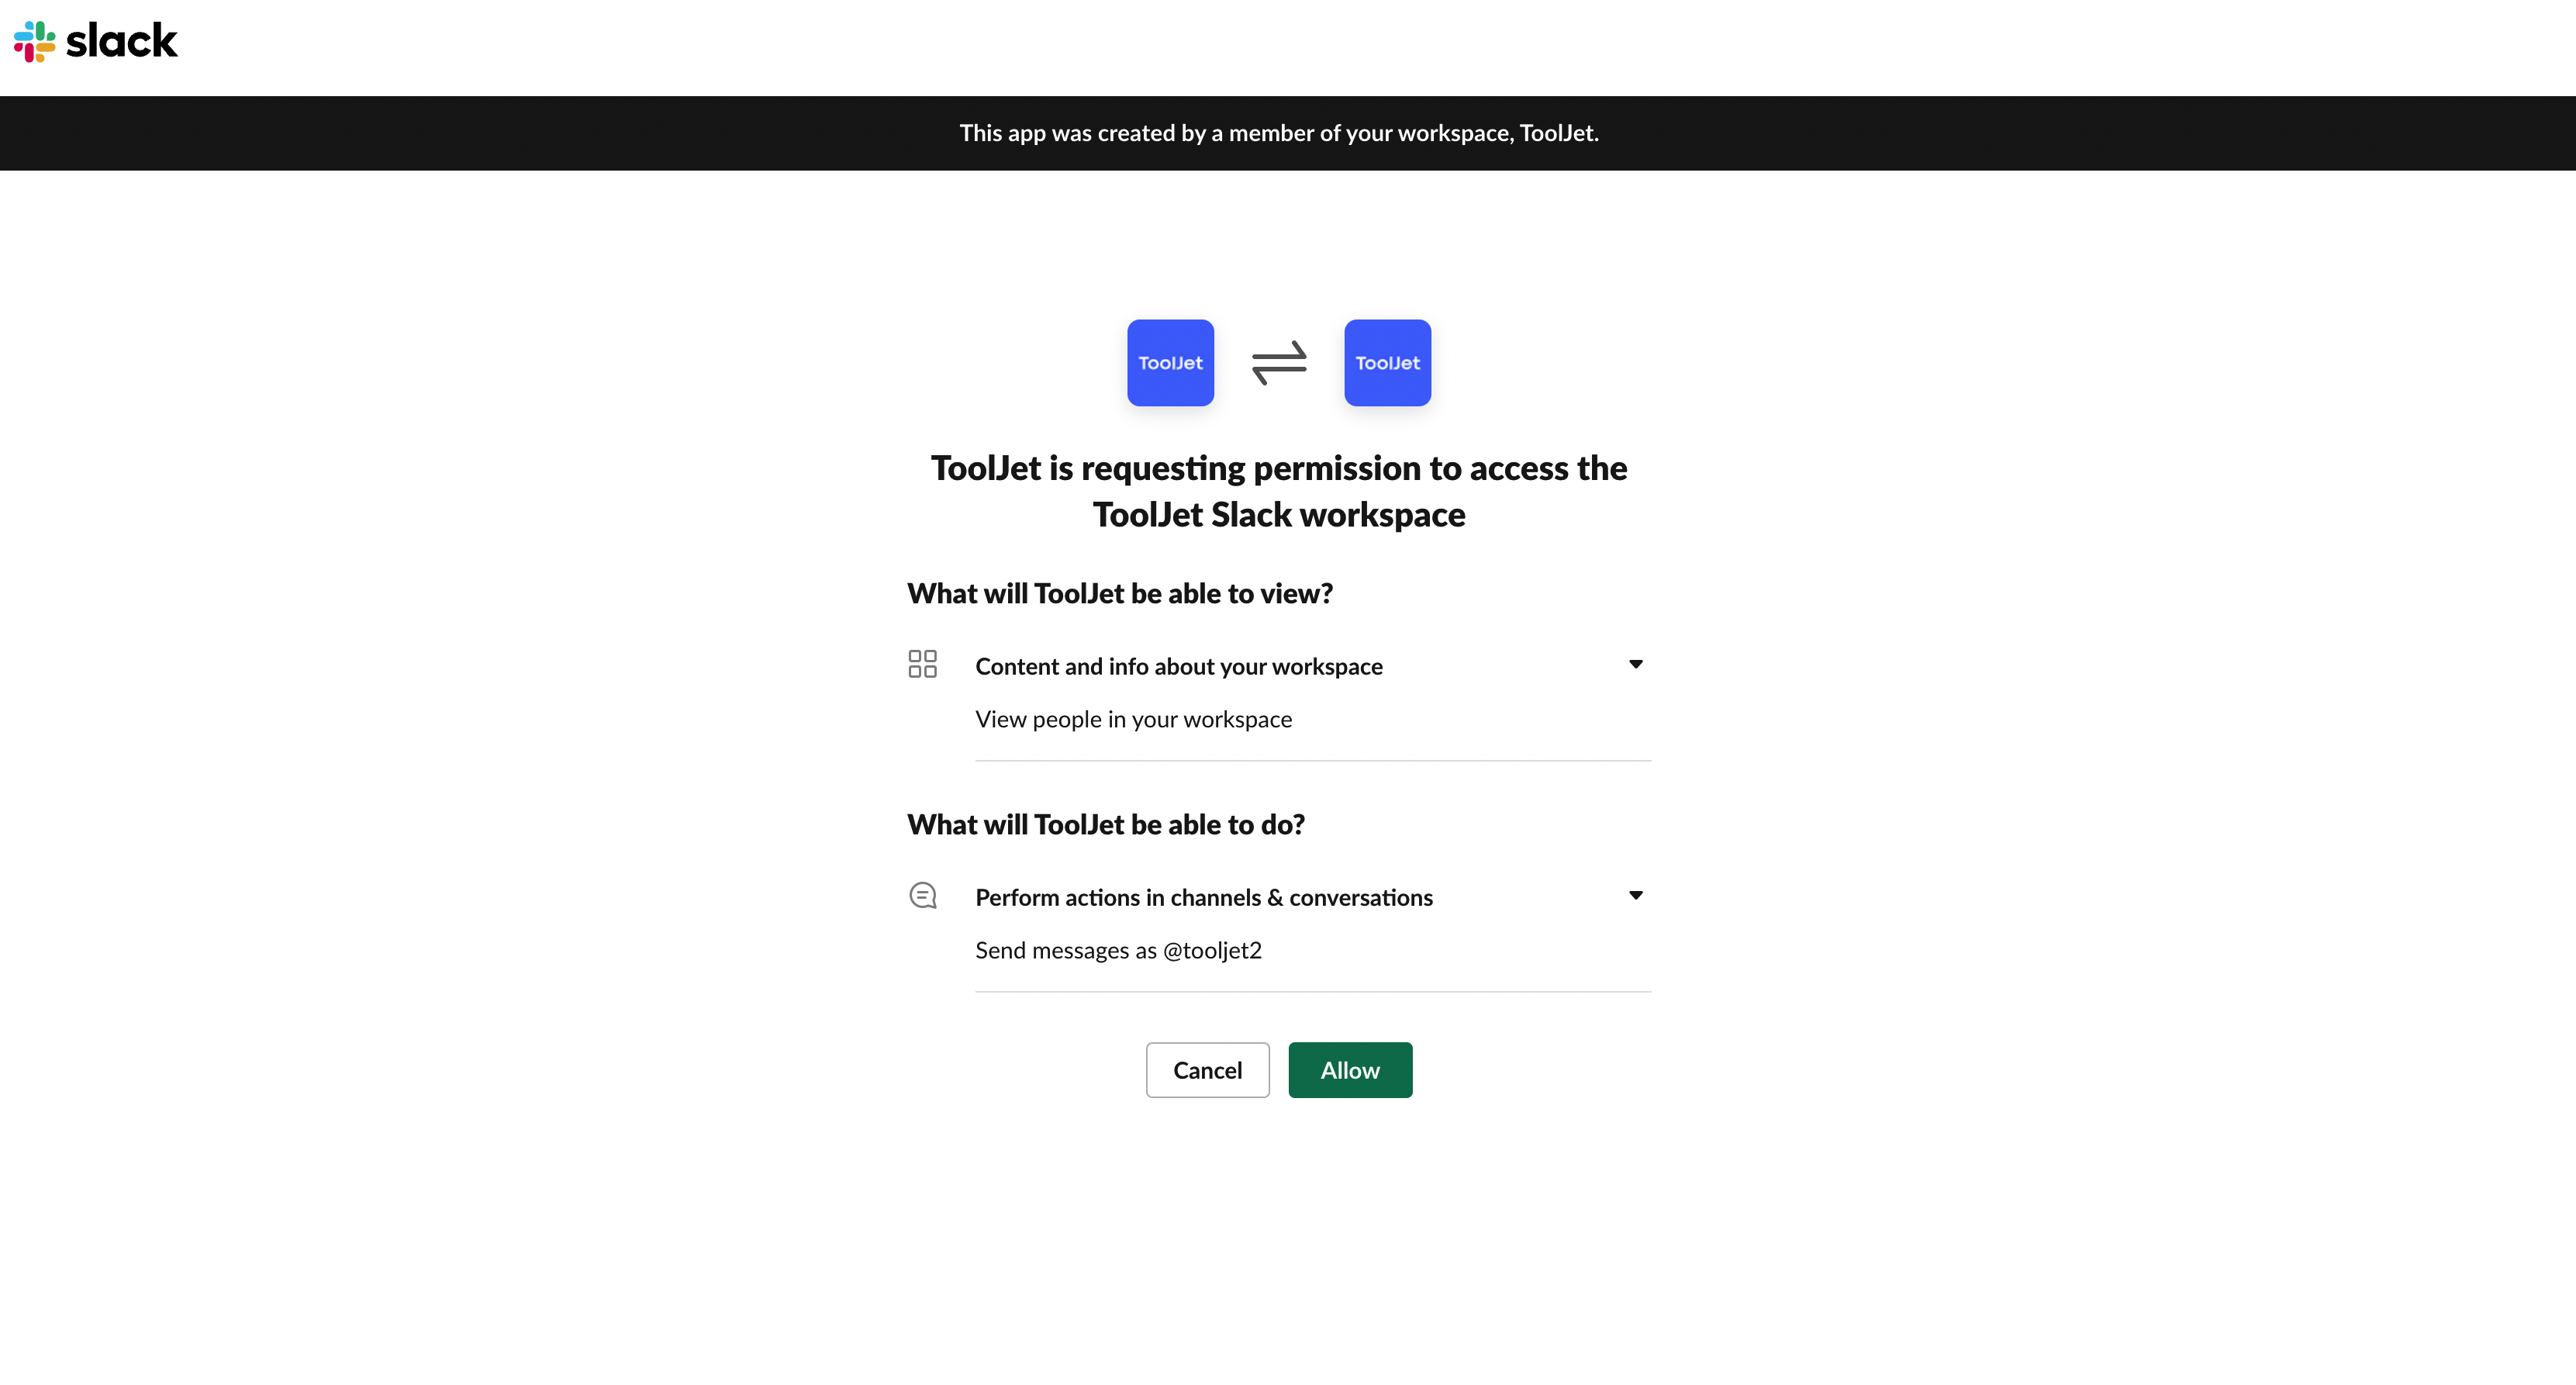Expand the workspace content and info arrow
This screenshot has width=2576, height=1385.
click(x=1635, y=664)
